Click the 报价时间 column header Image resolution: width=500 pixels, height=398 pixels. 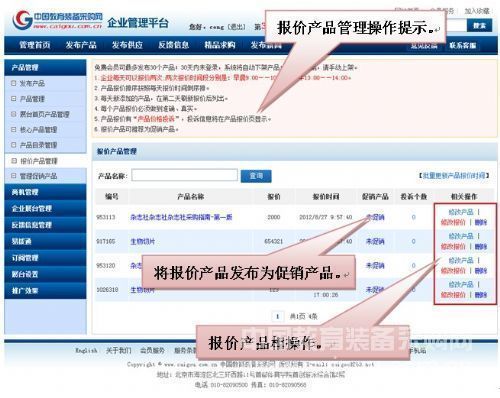326,197
